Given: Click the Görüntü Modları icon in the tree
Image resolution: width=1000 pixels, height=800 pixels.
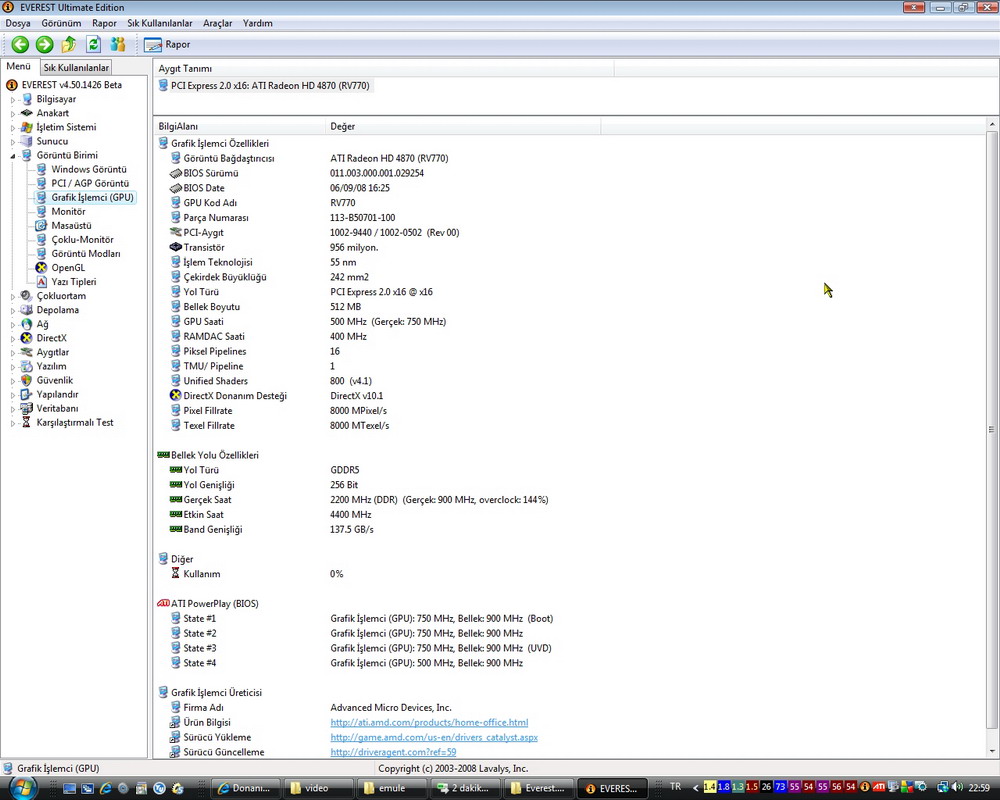Looking at the screenshot, I should (41, 253).
